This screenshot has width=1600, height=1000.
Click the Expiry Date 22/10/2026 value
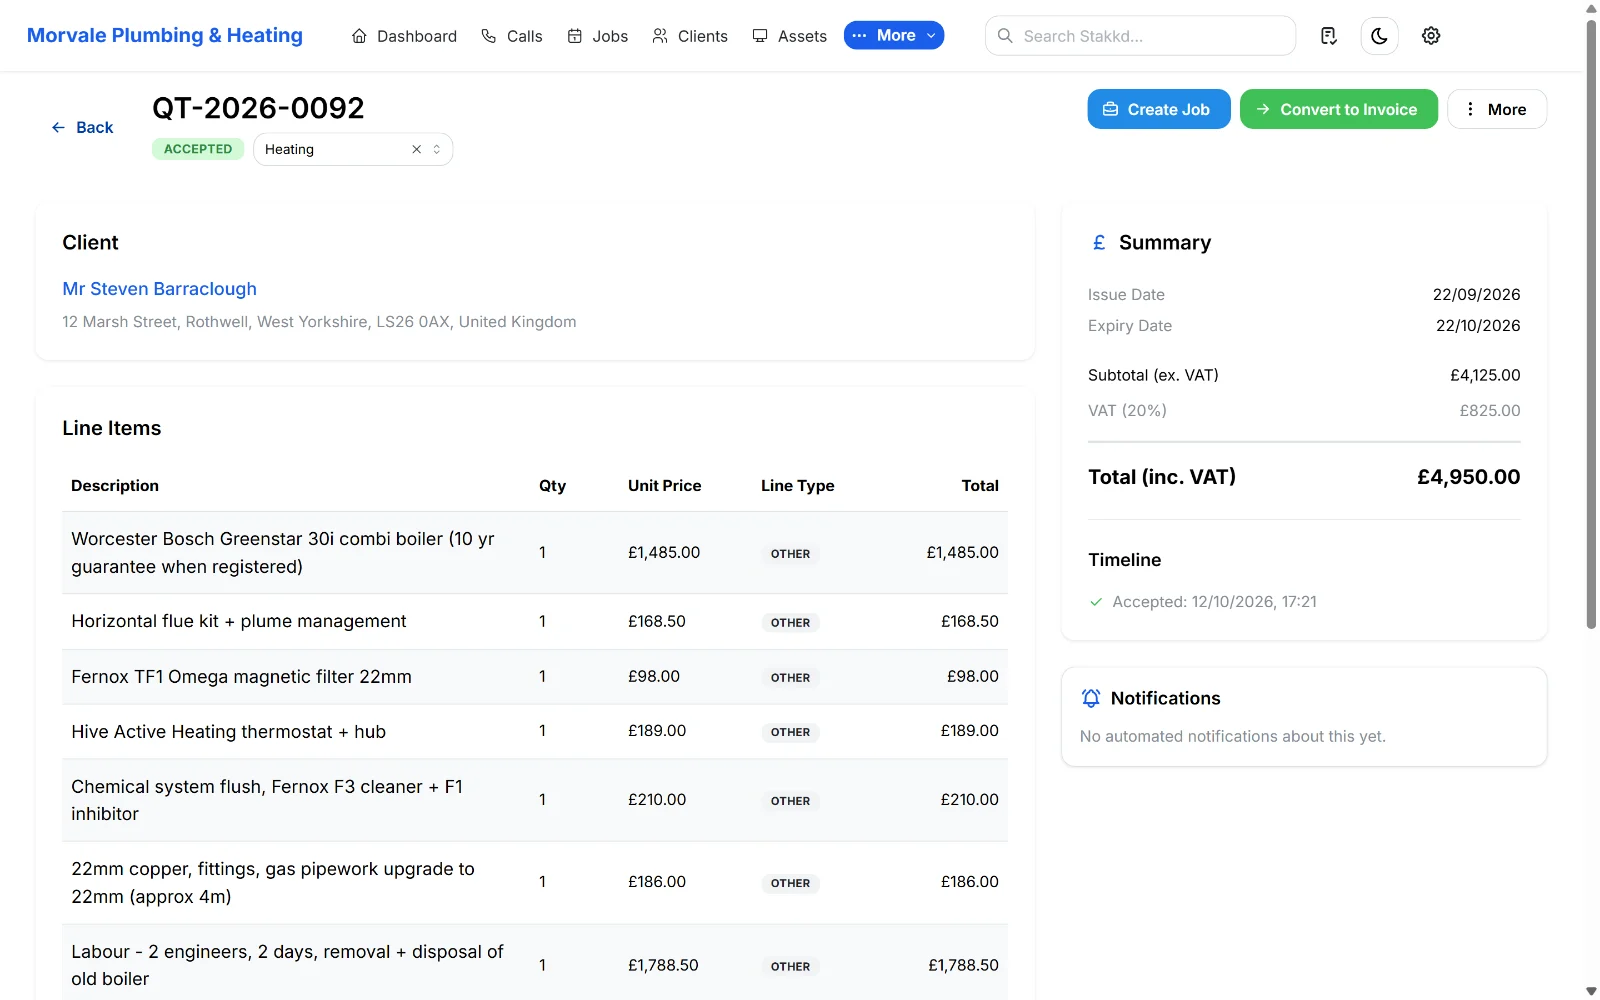(1478, 326)
